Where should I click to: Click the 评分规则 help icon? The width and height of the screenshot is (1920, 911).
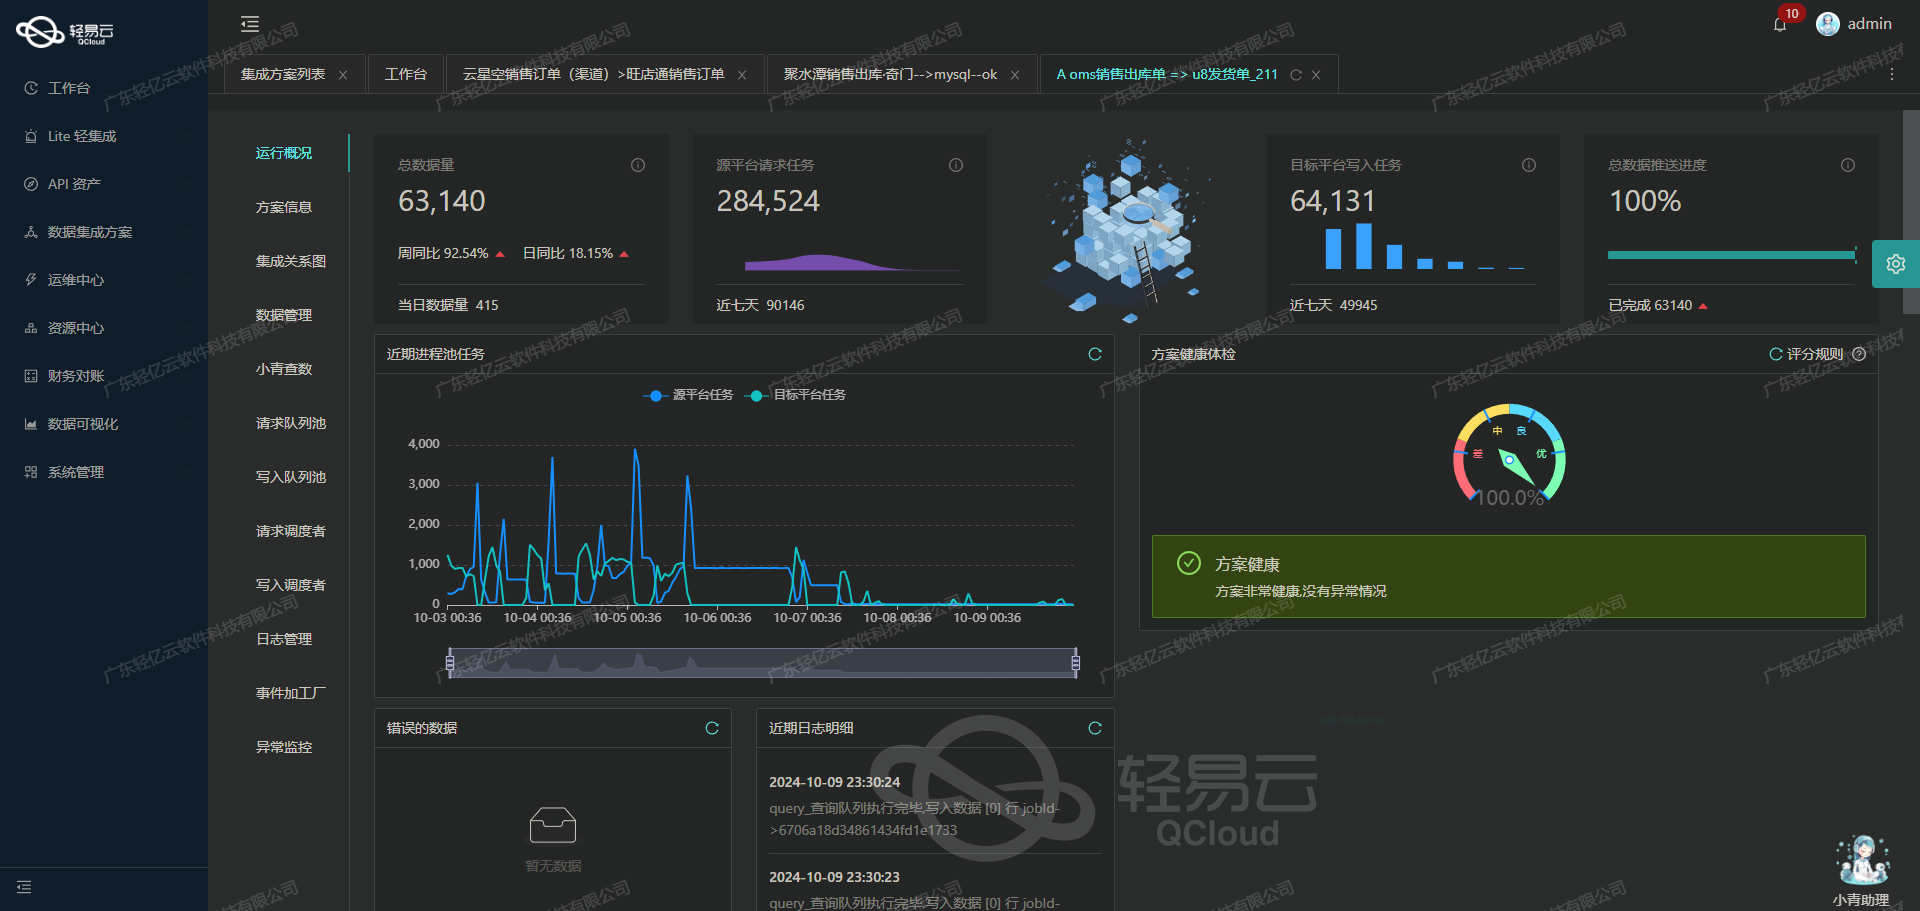coord(1859,354)
